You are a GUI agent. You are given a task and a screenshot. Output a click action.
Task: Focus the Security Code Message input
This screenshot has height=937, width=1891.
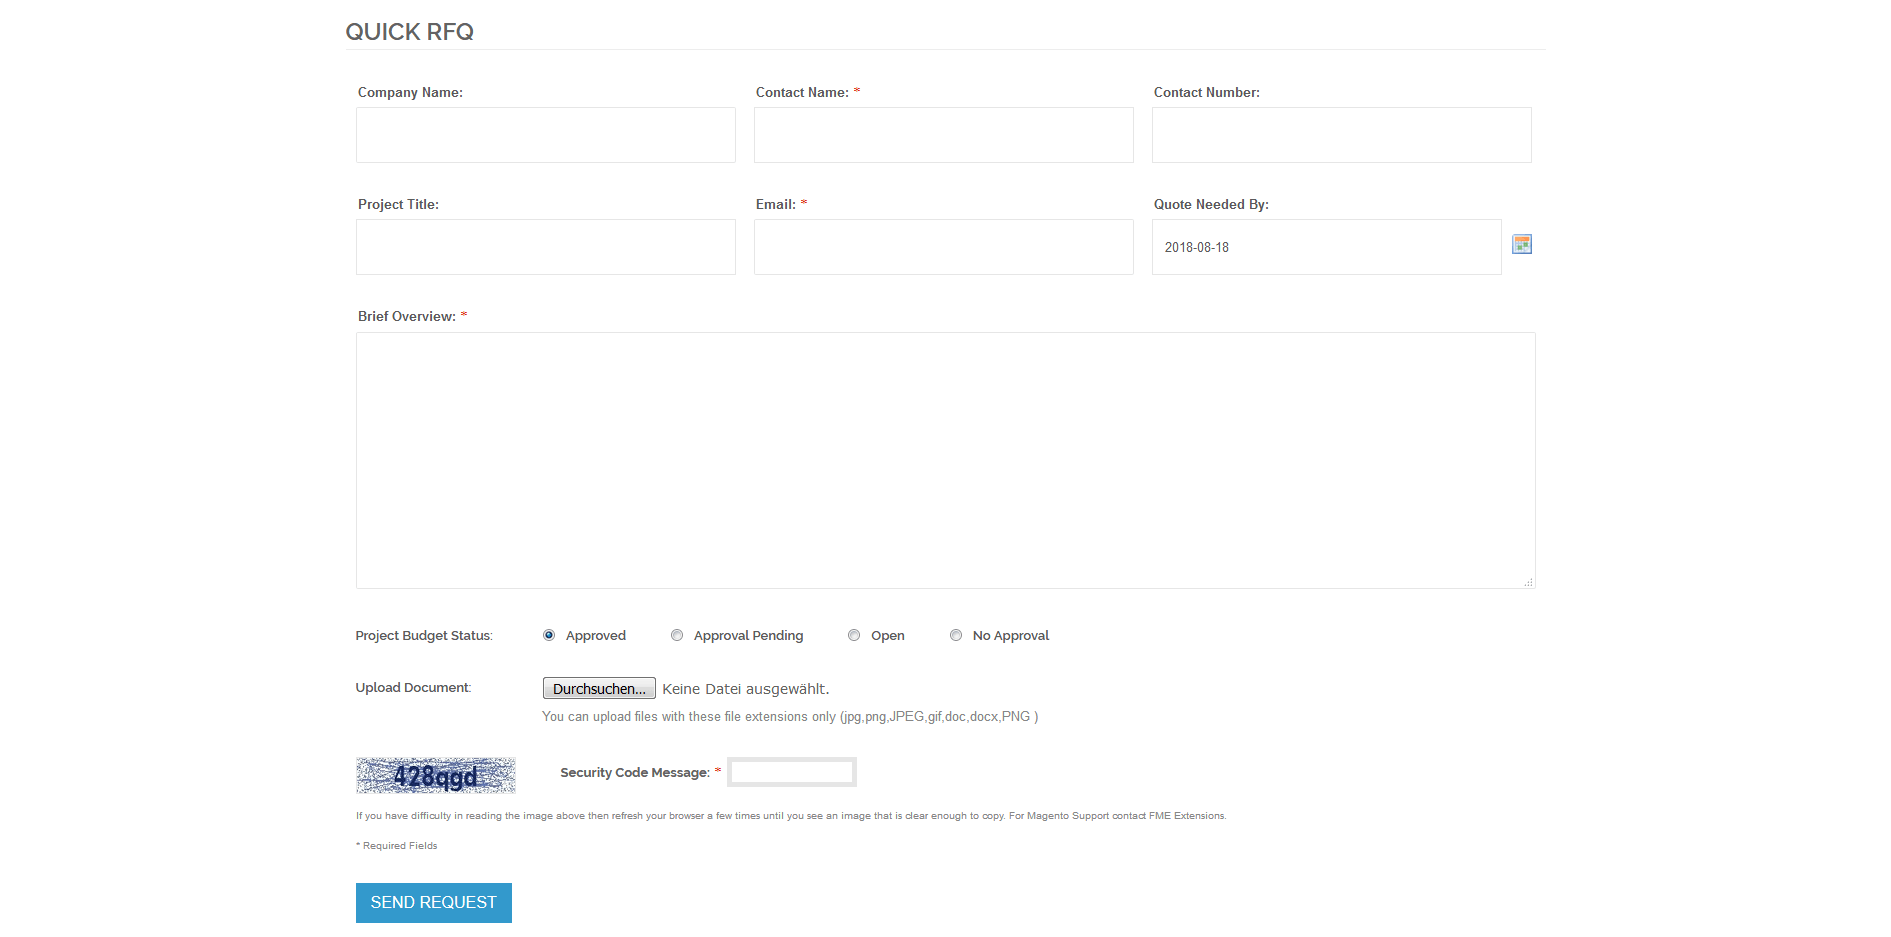pos(791,773)
